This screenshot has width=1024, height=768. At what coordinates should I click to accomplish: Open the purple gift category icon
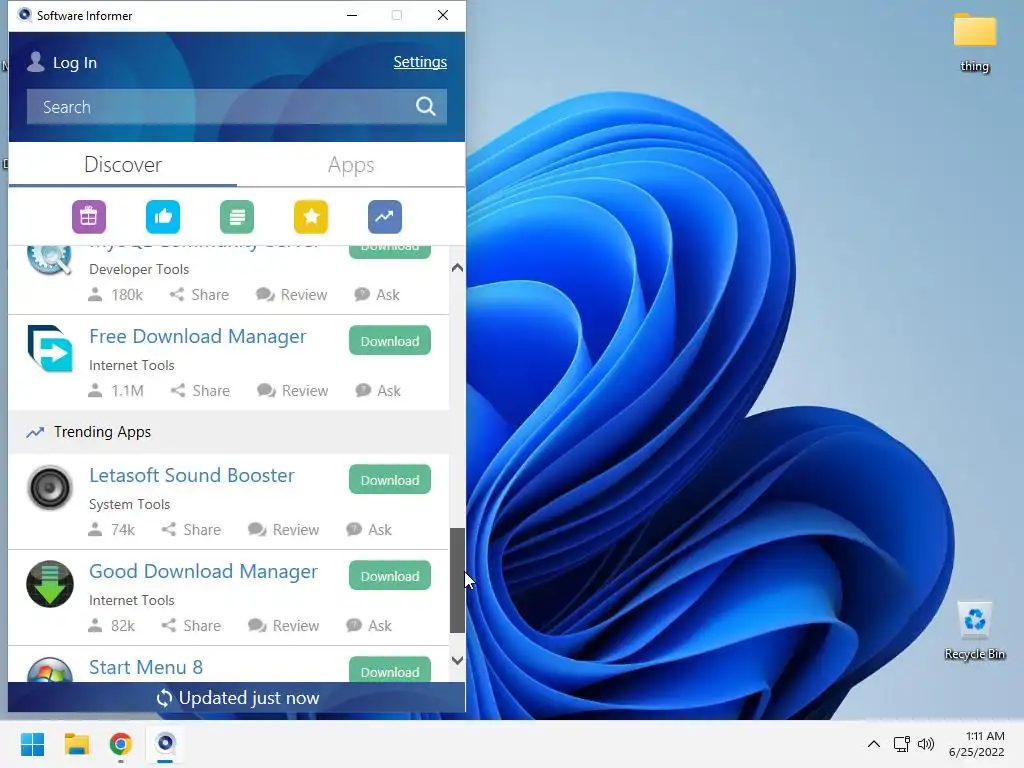[x=89, y=217]
